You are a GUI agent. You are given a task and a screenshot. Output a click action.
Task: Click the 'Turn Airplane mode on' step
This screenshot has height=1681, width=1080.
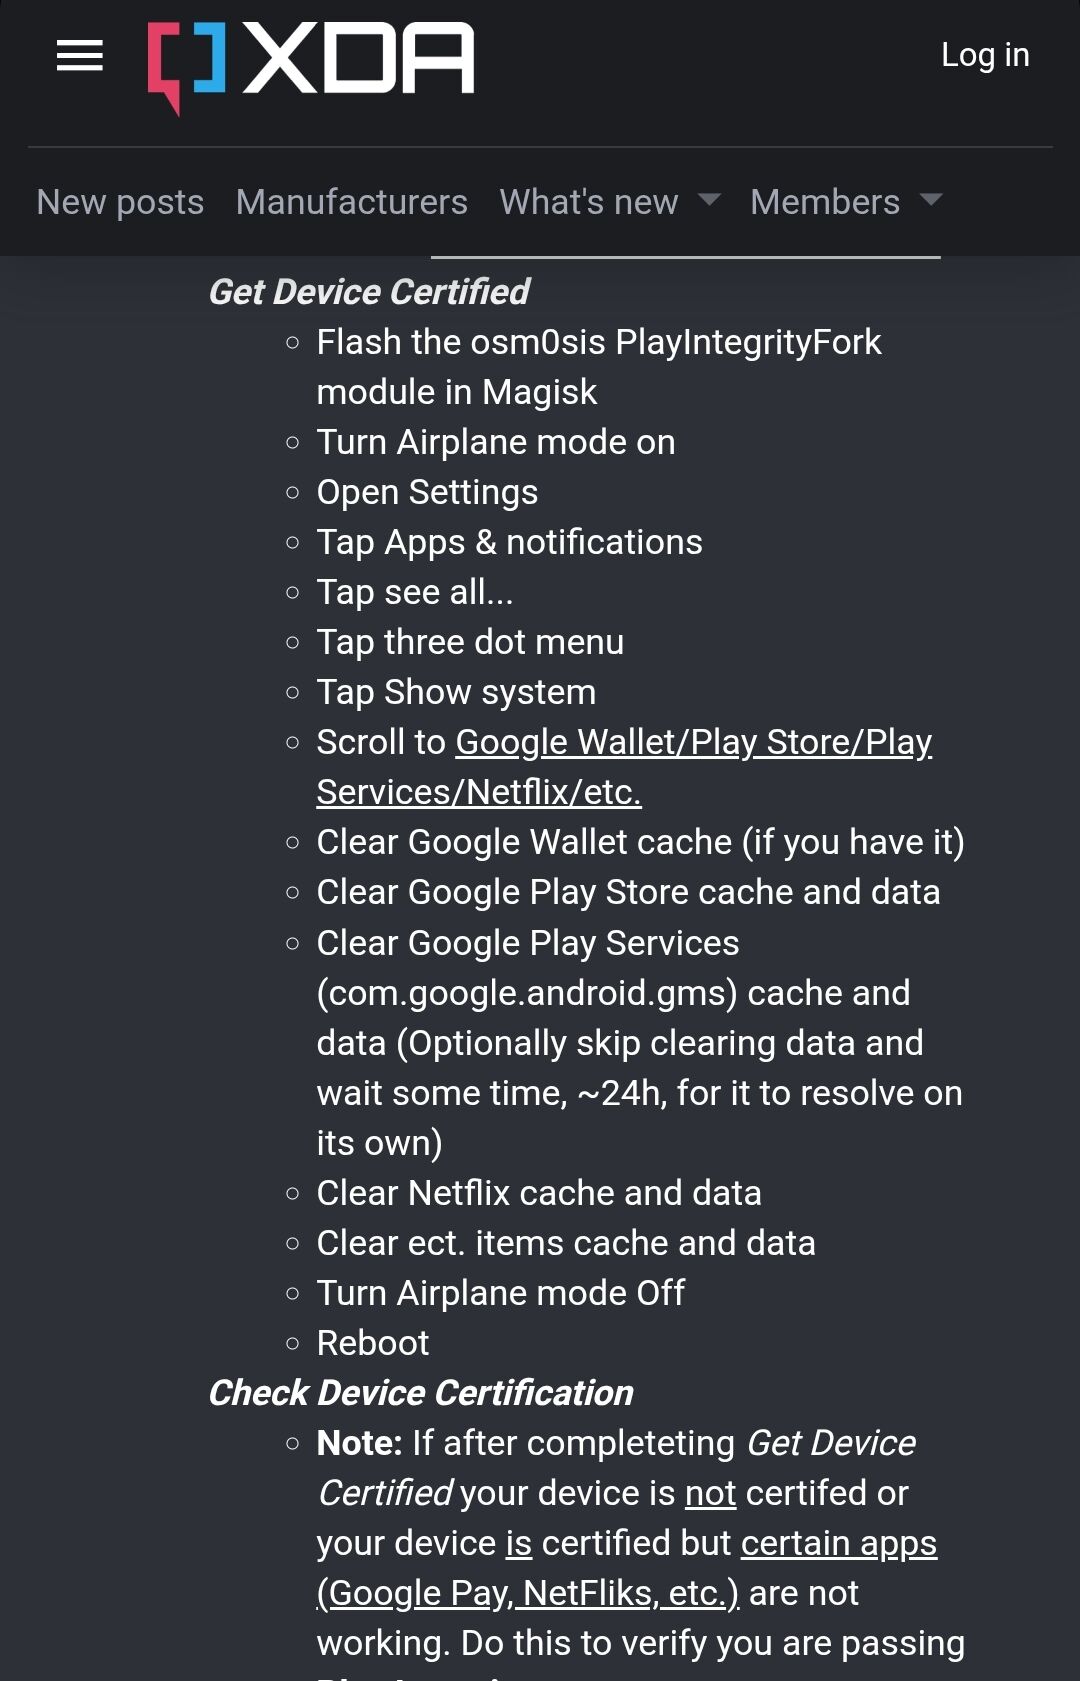click(x=495, y=442)
